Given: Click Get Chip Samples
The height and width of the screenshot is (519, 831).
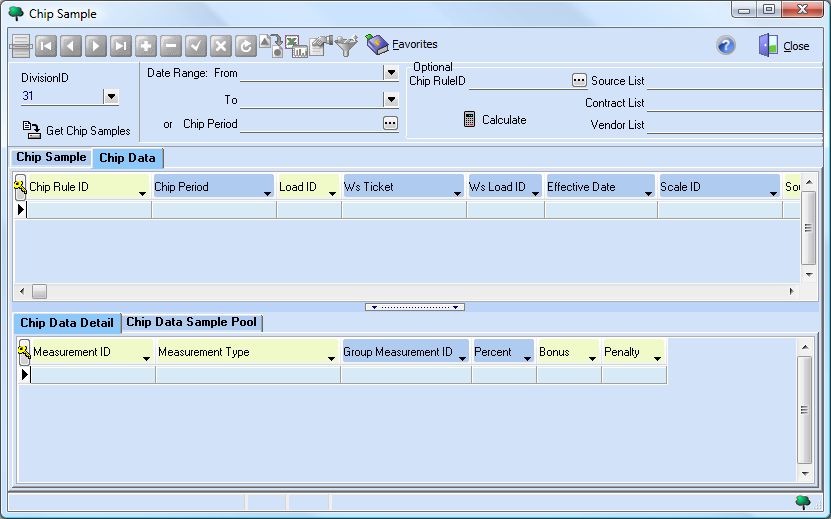Looking at the screenshot, I should click(x=77, y=130).
